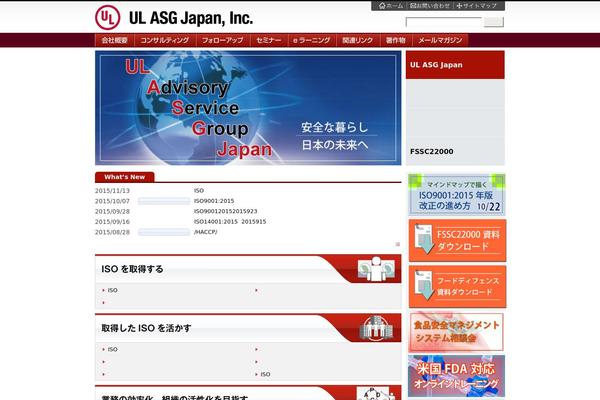Viewport: 600px width, 400px height.
Task: Click the date 2015/09/28
Action: (112, 211)
